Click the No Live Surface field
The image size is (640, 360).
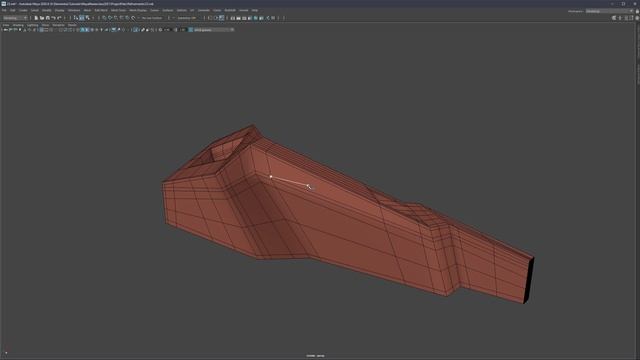[152, 18]
